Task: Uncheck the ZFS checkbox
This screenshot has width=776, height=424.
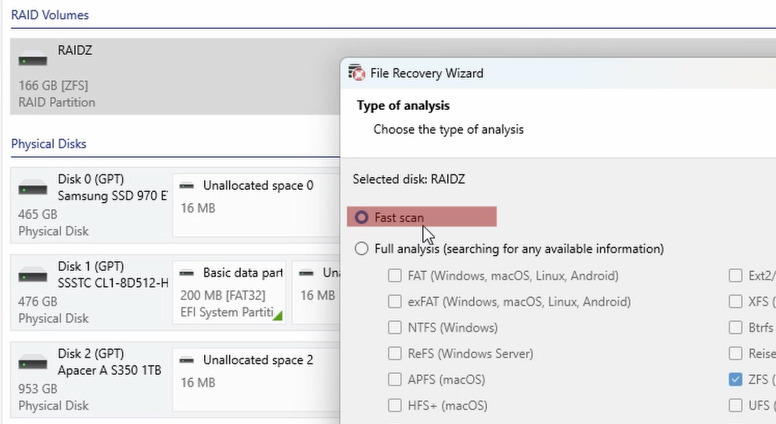Action: [x=735, y=379]
